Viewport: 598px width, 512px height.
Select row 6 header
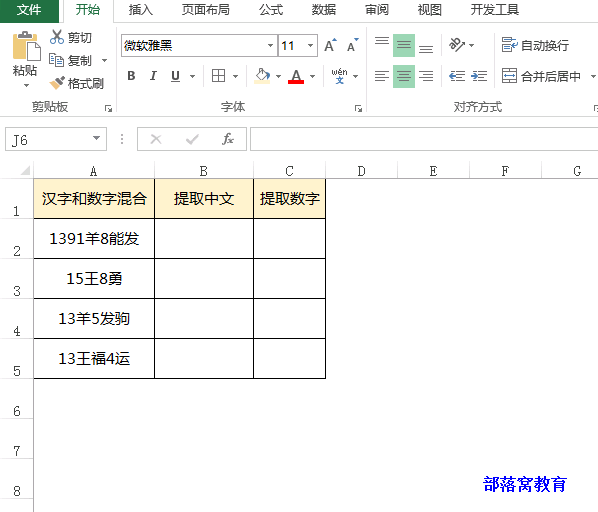coord(17,400)
